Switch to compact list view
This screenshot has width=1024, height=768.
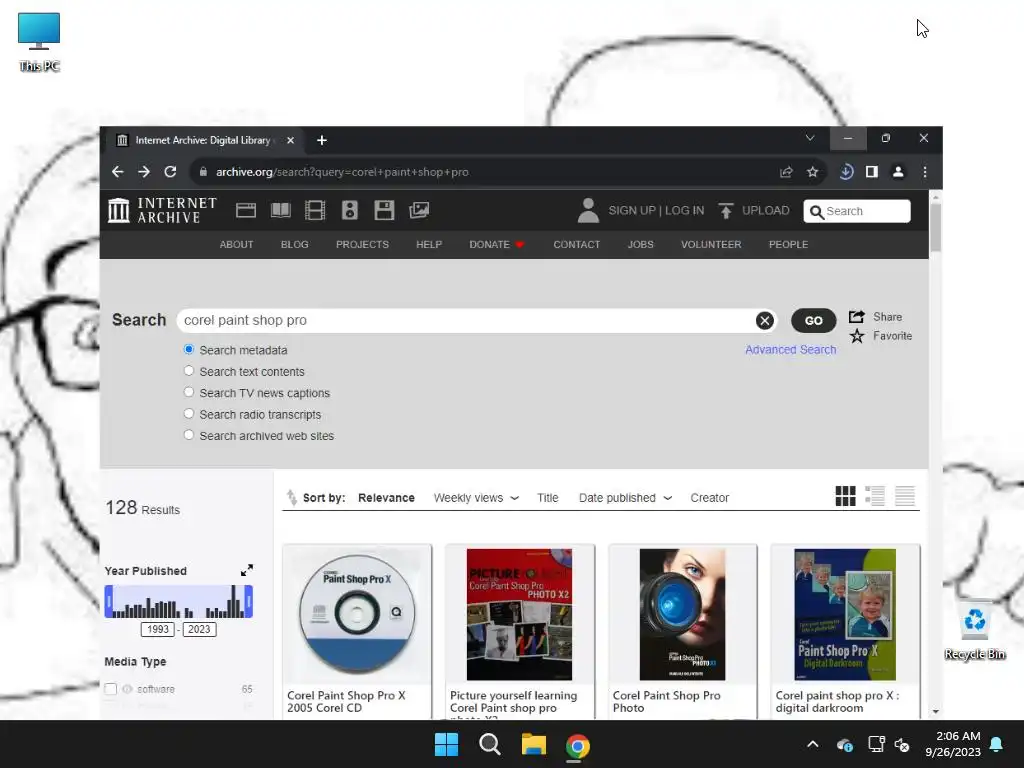pyautogui.click(x=904, y=496)
